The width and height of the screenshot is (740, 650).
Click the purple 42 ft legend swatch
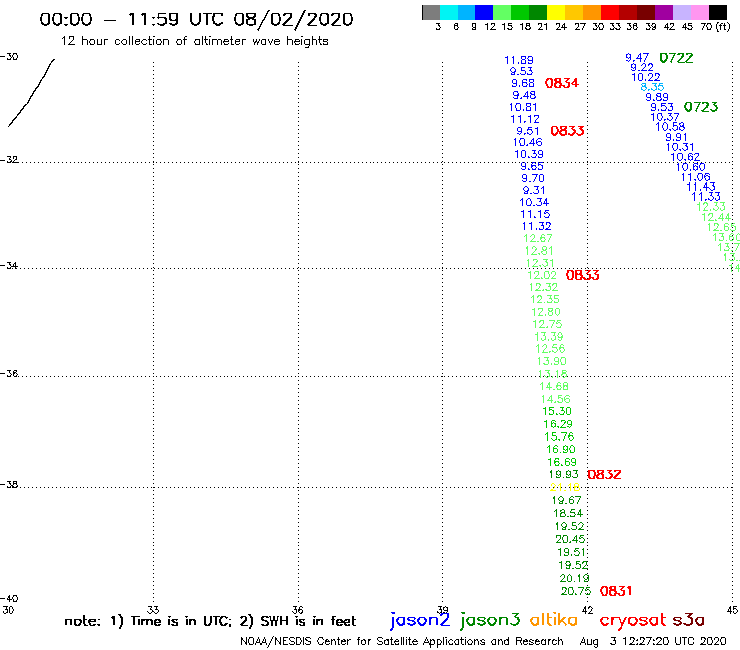[x=664, y=12]
